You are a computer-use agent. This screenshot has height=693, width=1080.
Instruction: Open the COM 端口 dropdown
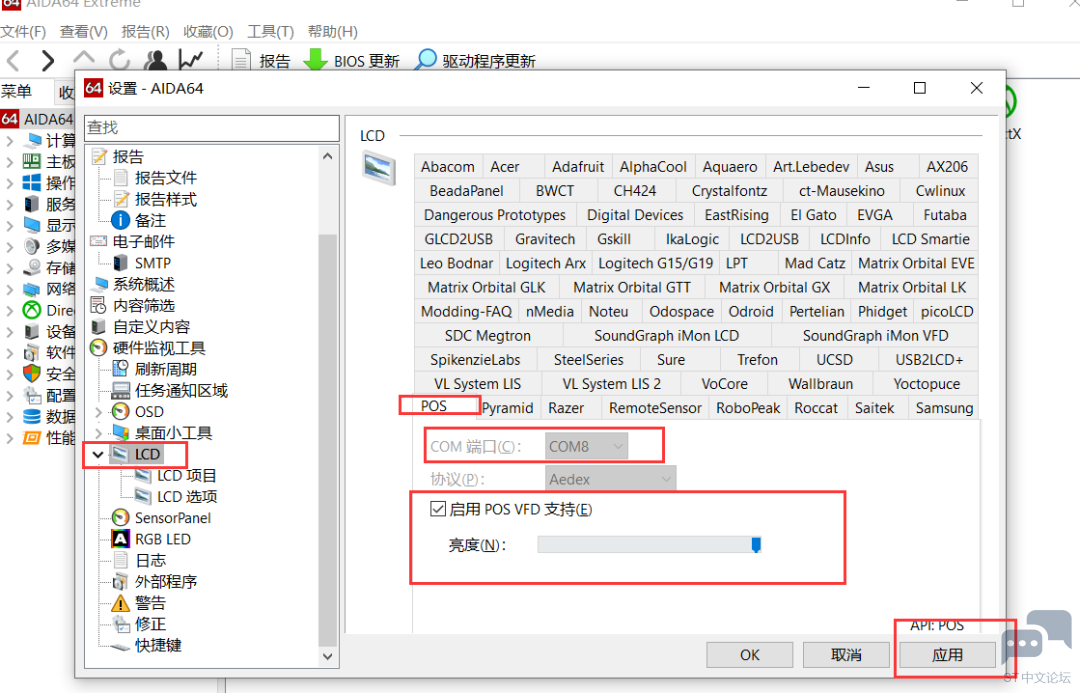tap(586, 446)
